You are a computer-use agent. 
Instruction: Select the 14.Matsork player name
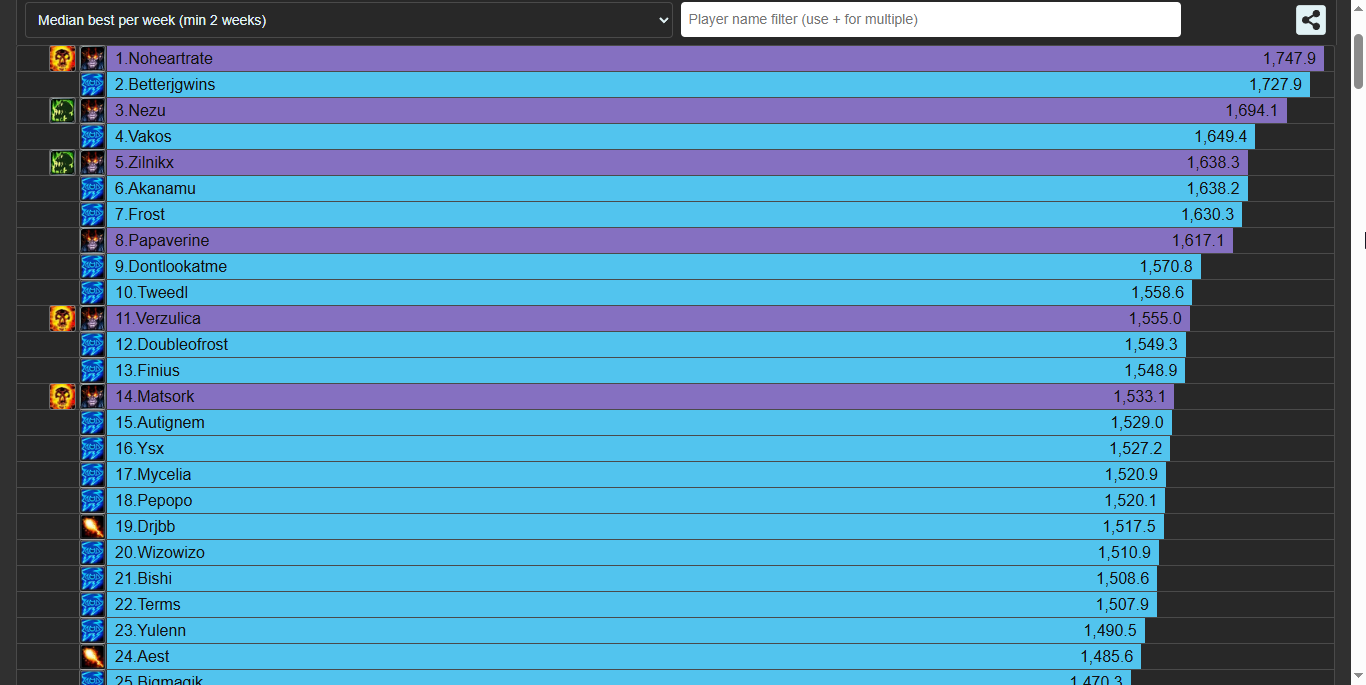click(155, 397)
